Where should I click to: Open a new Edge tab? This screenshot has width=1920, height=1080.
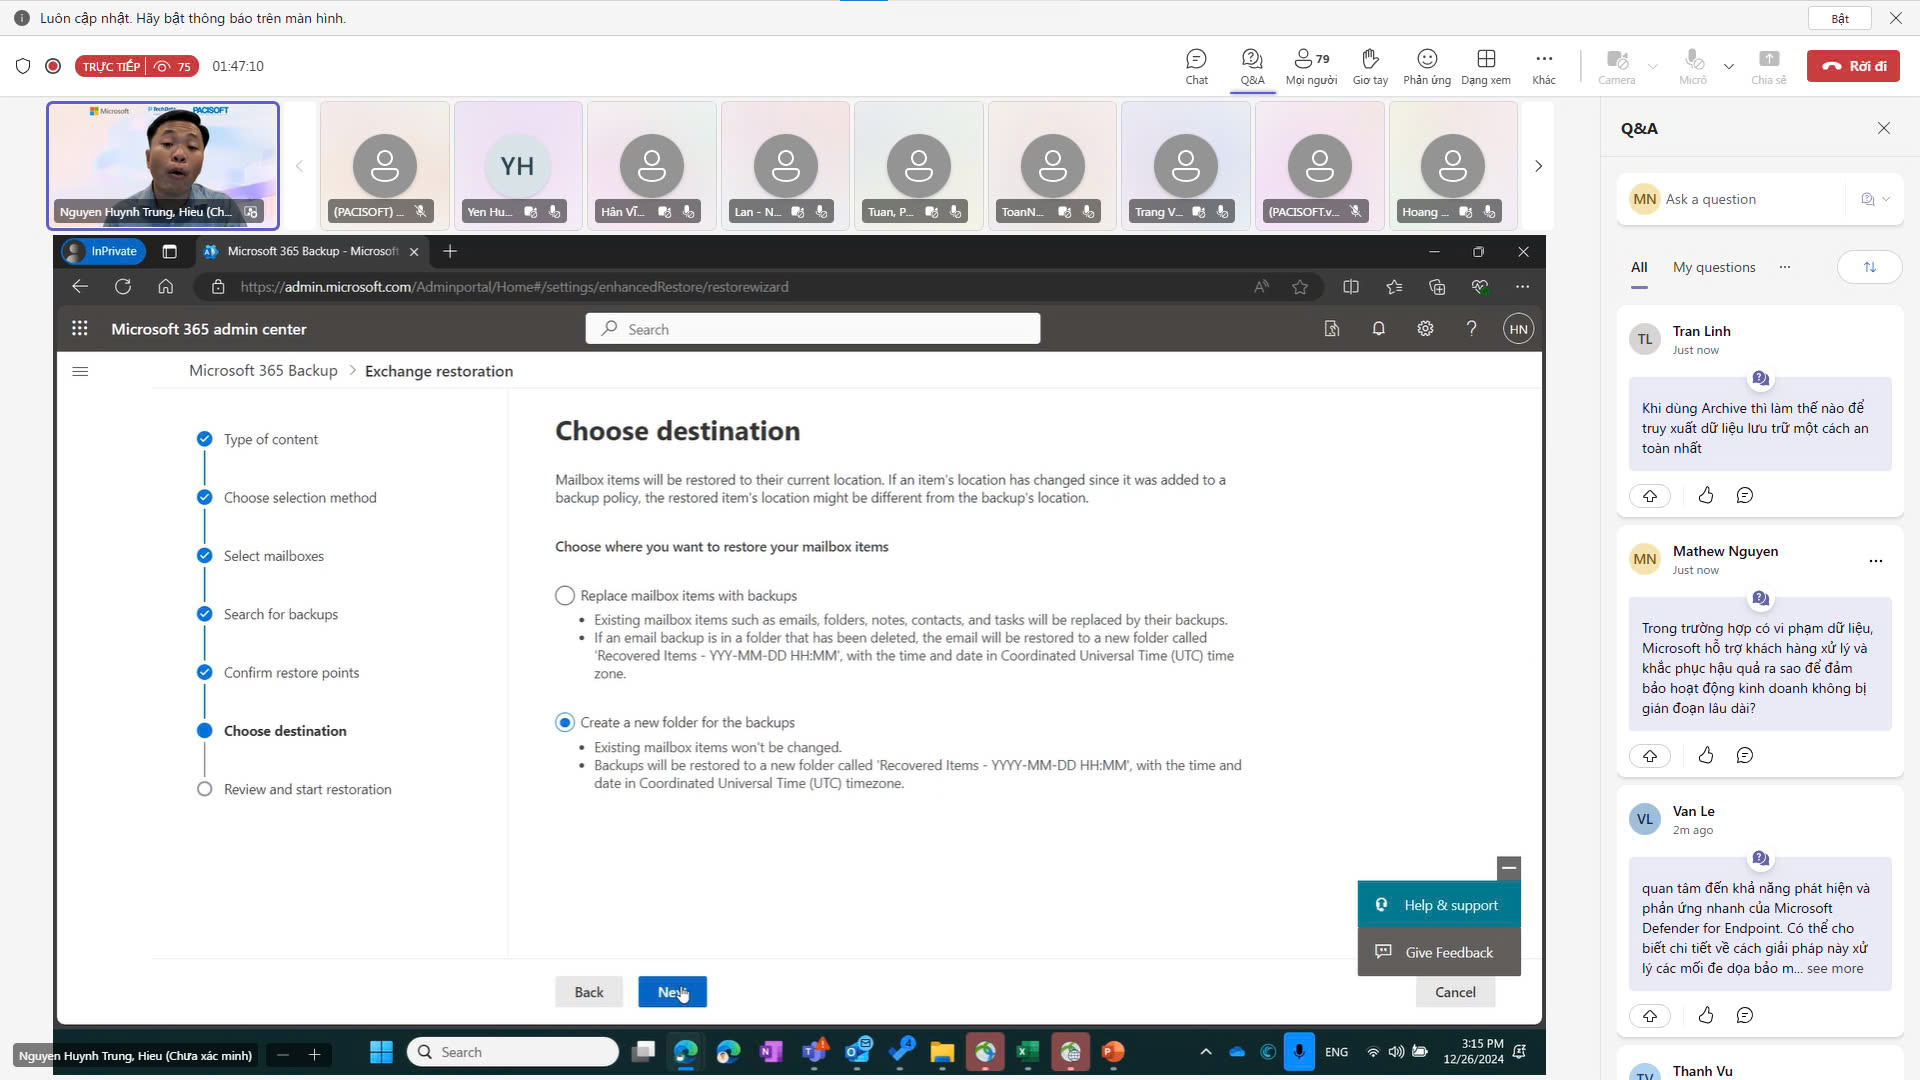(x=450, y=251)
